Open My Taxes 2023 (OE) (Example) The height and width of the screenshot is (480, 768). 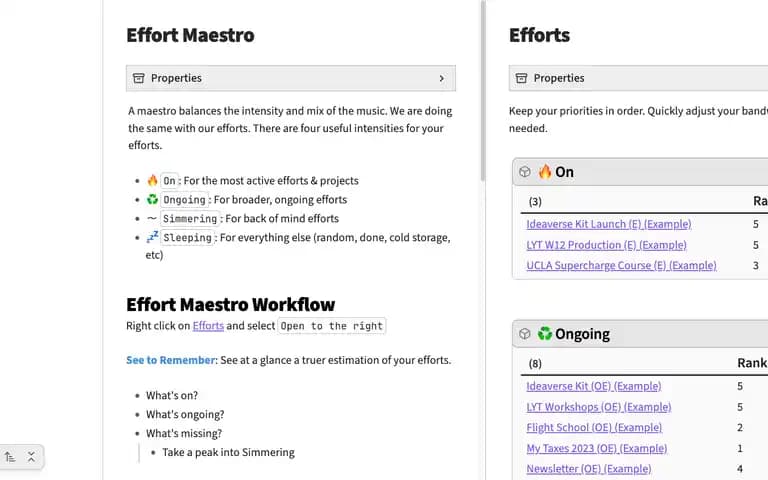coord(597,448)
